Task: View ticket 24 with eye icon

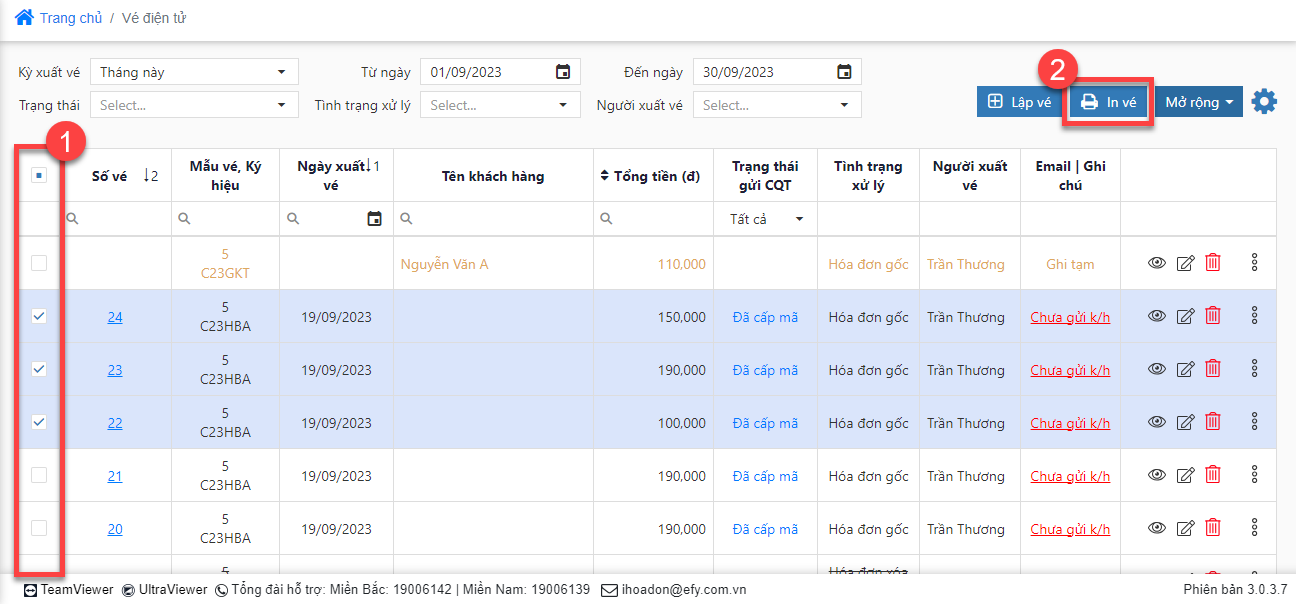Action: tap(1157, 316)
